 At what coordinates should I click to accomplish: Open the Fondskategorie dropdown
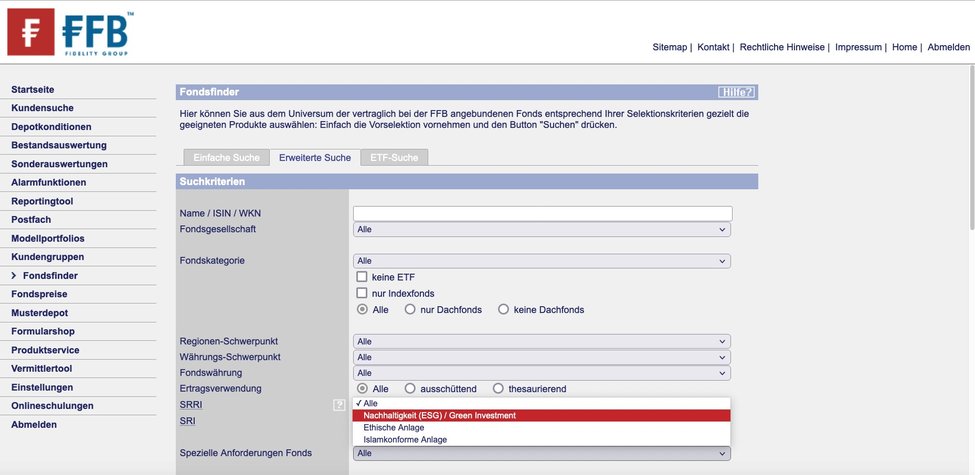542,261
